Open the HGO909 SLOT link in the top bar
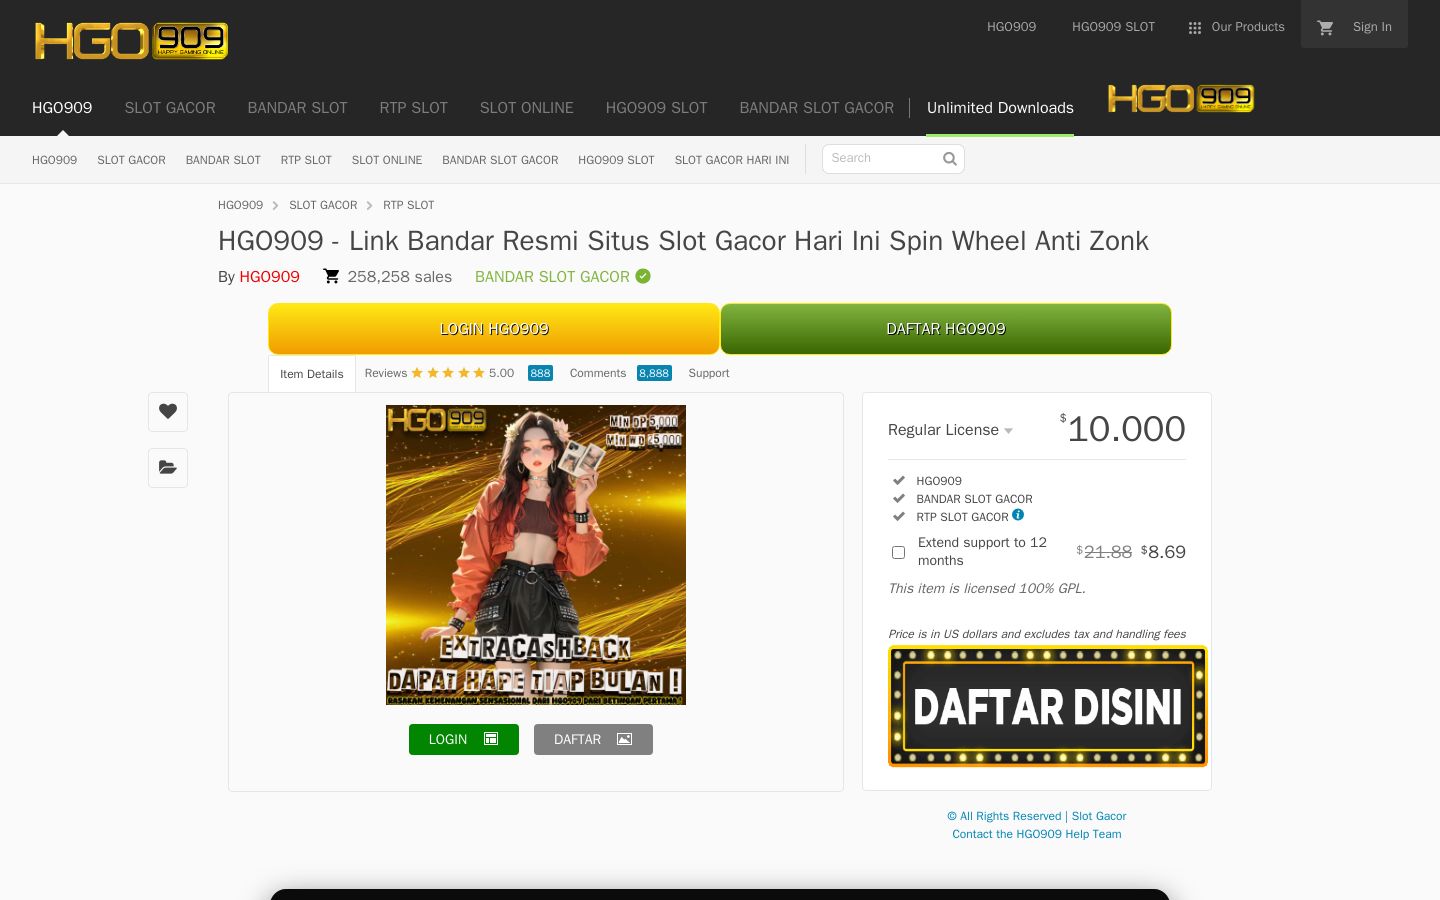This screenshot has width=1440, height=900. [1113, 27]
